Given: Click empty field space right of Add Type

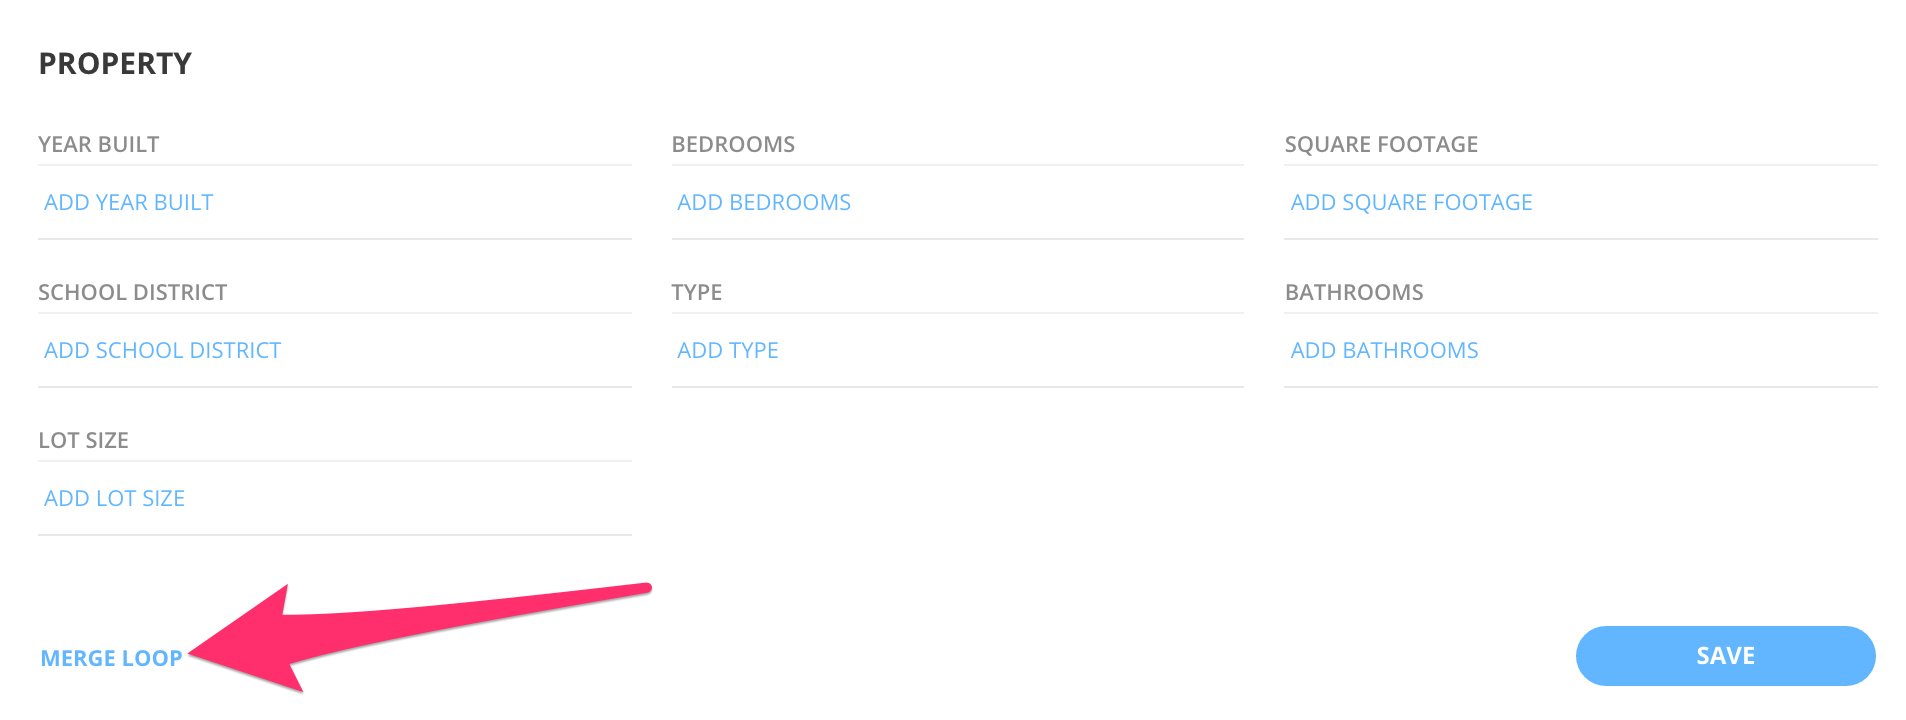Looking at the screenshot, I should pos(1000,351).
